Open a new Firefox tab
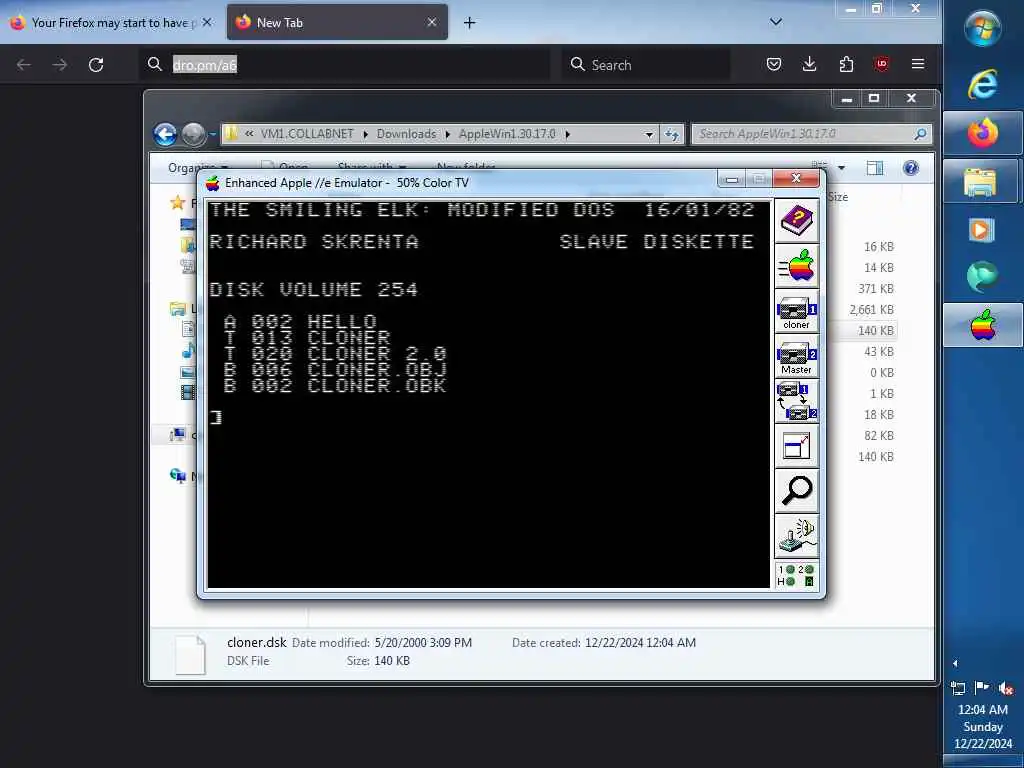Image resolution: width=1024 pixels, height=768 pixels. pyautogui.click(x=469, y=23)
